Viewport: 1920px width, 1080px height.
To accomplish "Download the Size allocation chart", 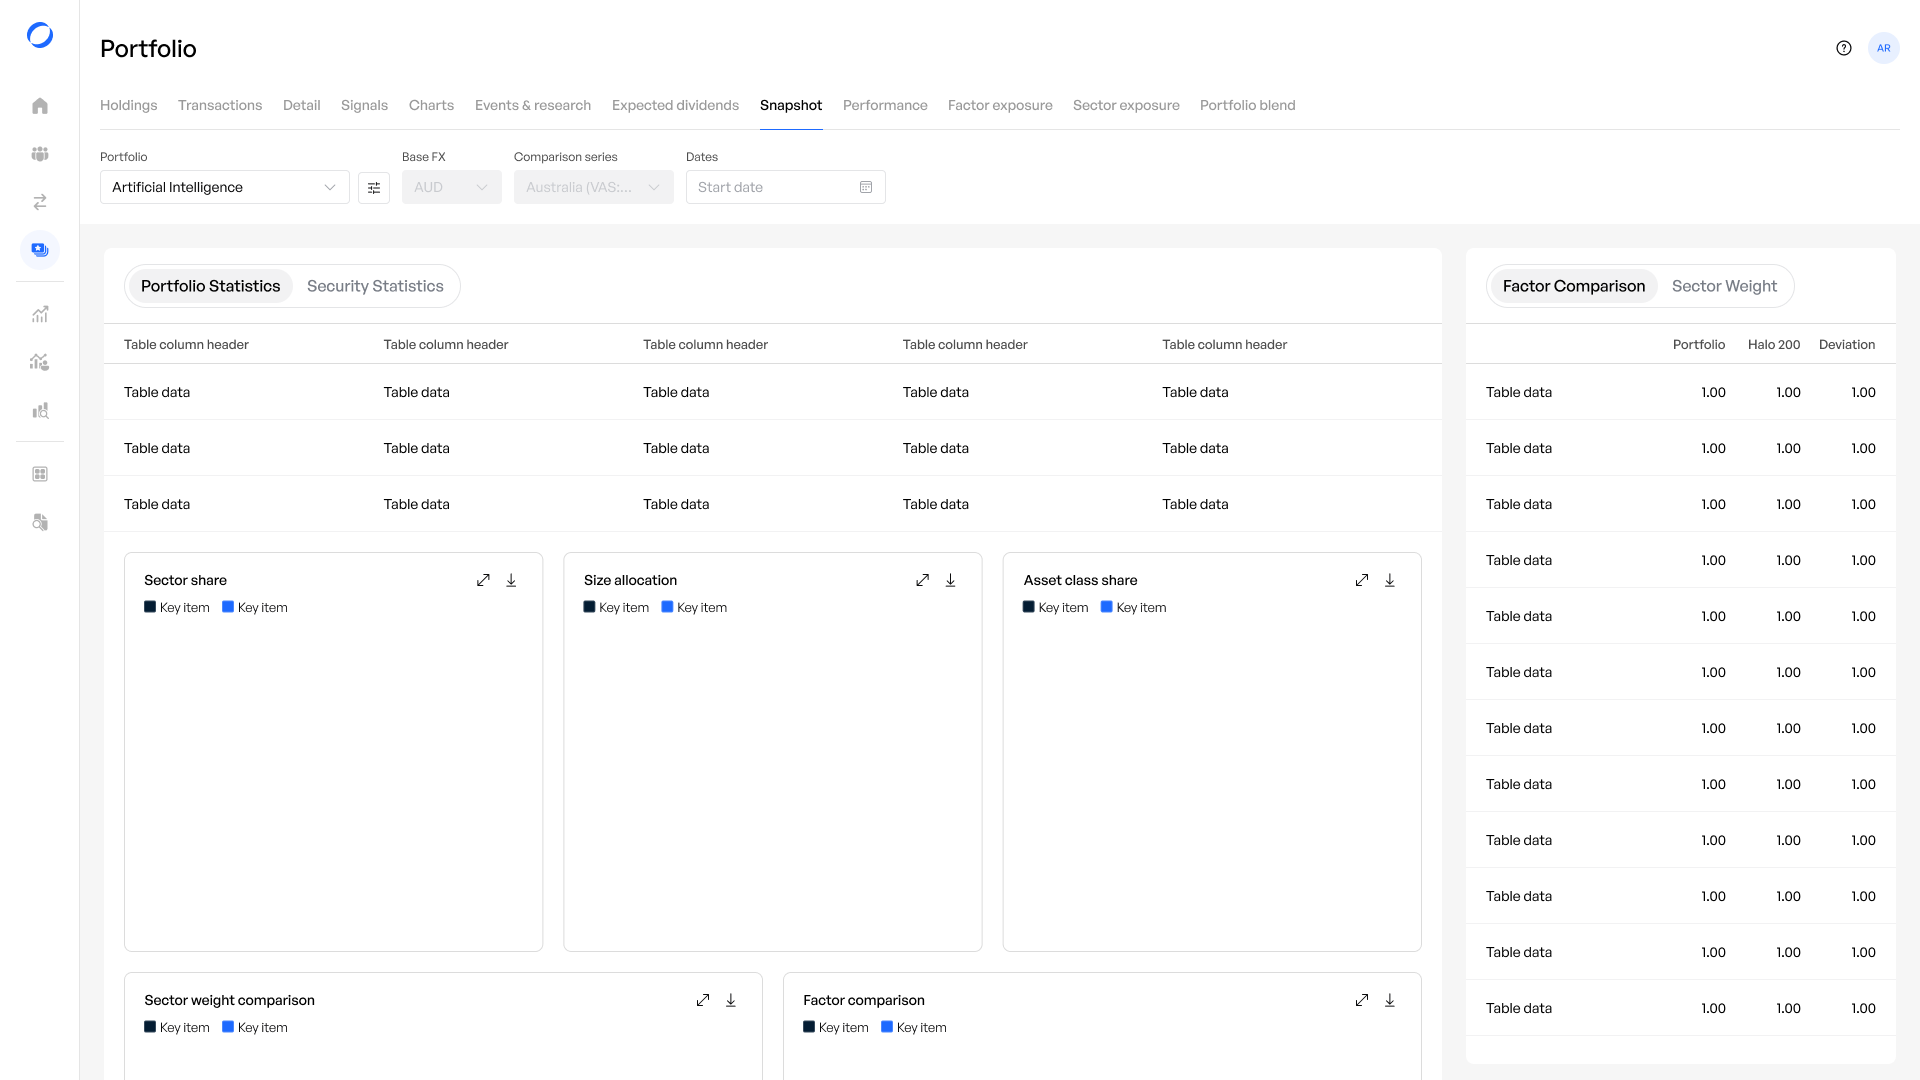I will tap(951, 580).
